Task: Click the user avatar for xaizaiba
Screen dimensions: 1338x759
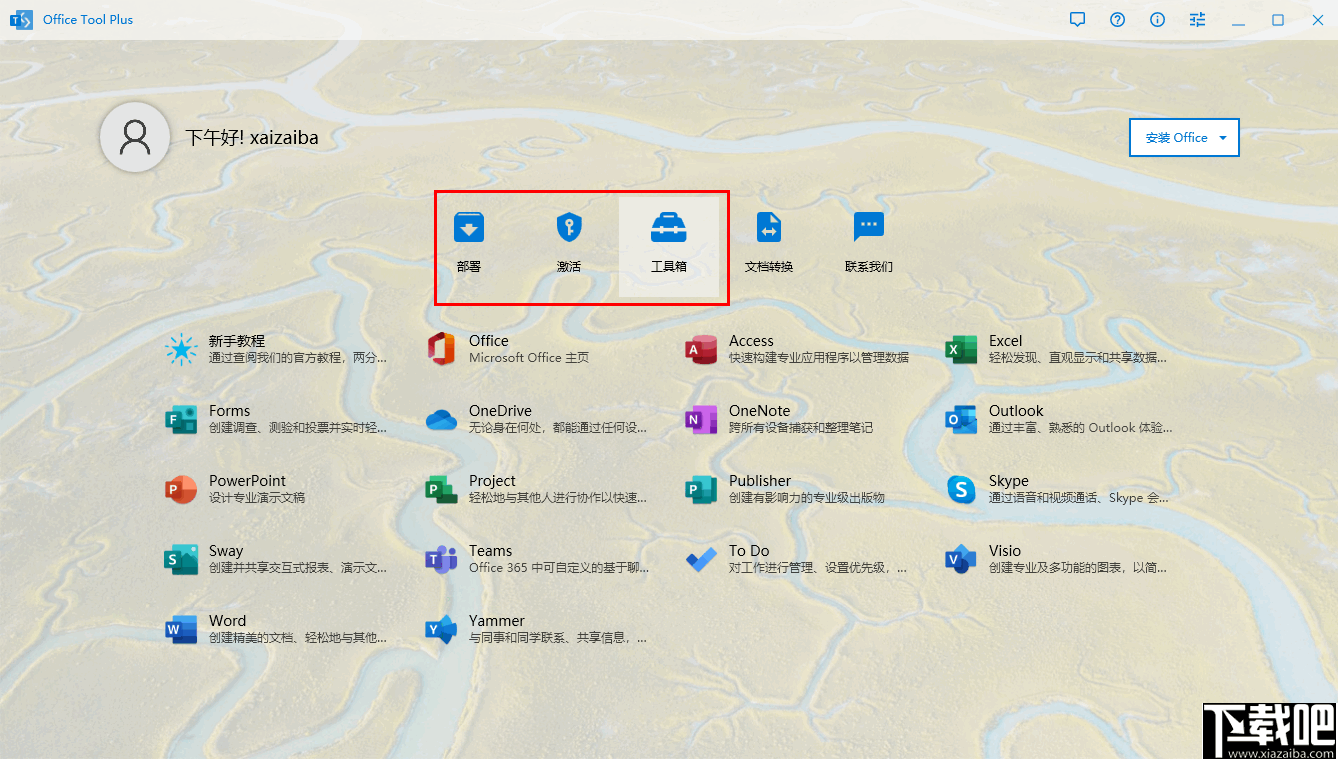Action: (135, 137)
